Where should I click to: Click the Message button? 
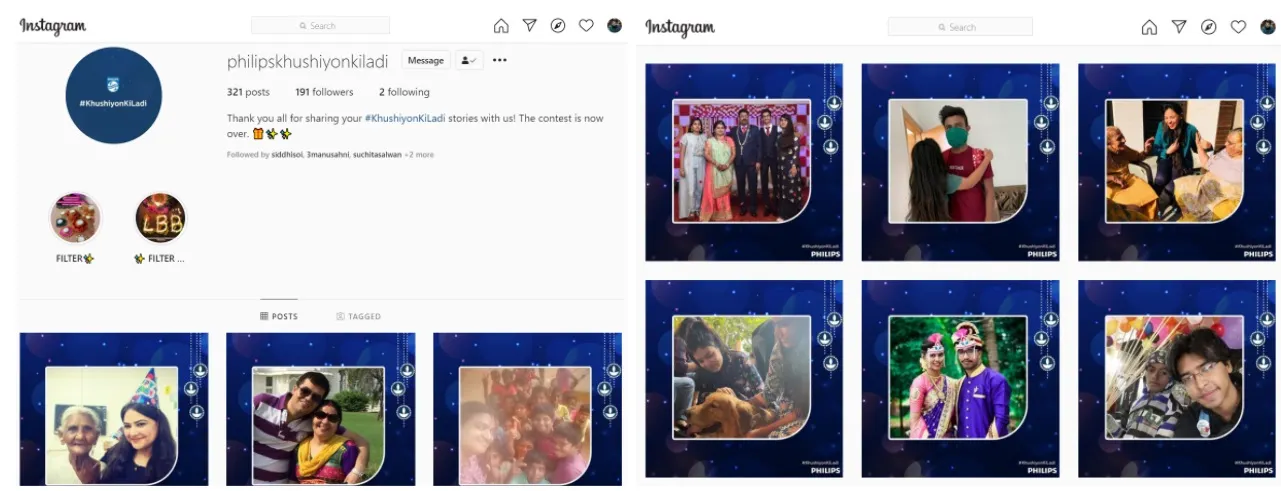[426, 60]
